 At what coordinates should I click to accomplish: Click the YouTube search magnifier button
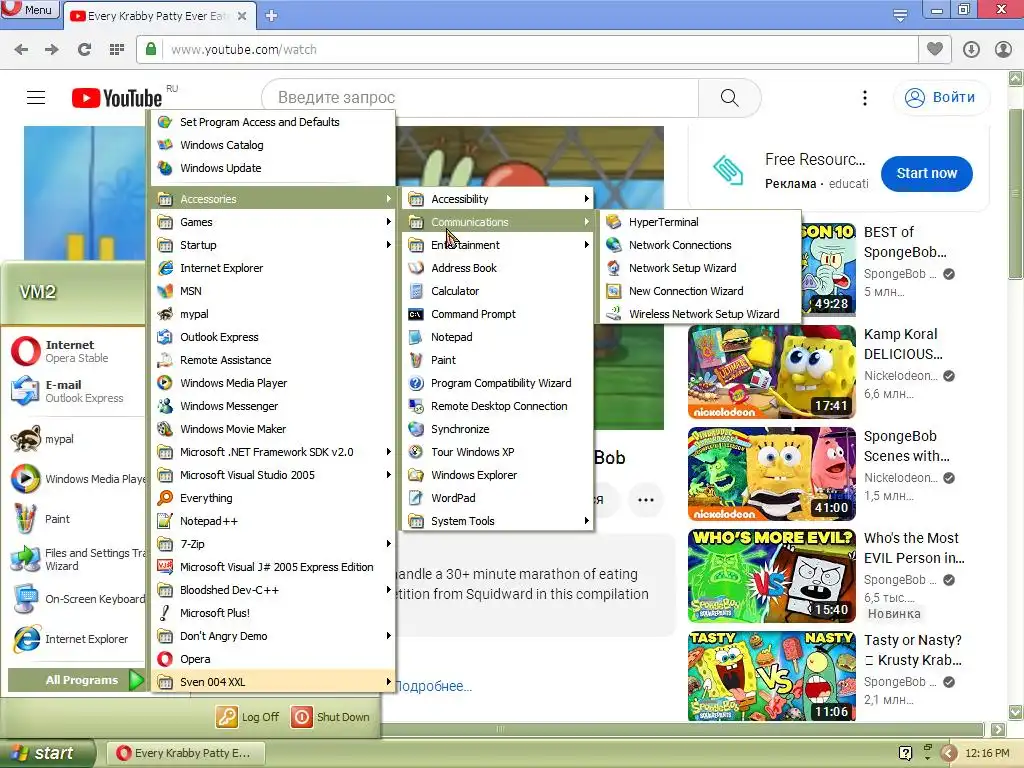click(729, 97)
